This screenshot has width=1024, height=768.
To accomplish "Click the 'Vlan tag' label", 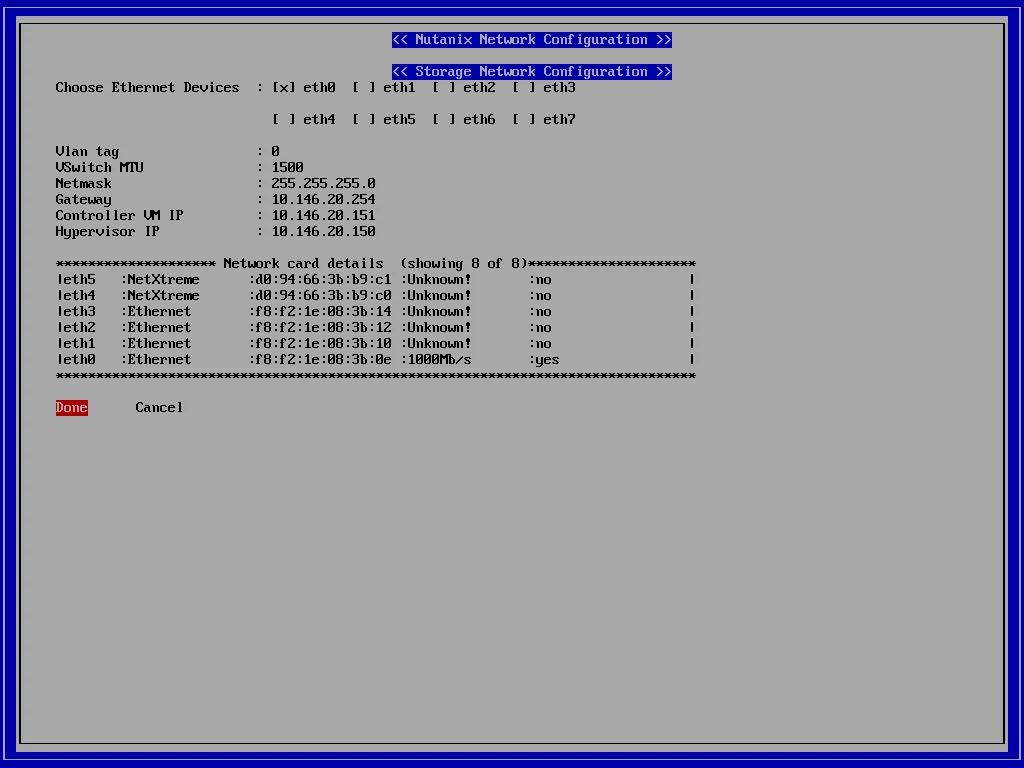I will pyautogui.click(x=88, y=152).
